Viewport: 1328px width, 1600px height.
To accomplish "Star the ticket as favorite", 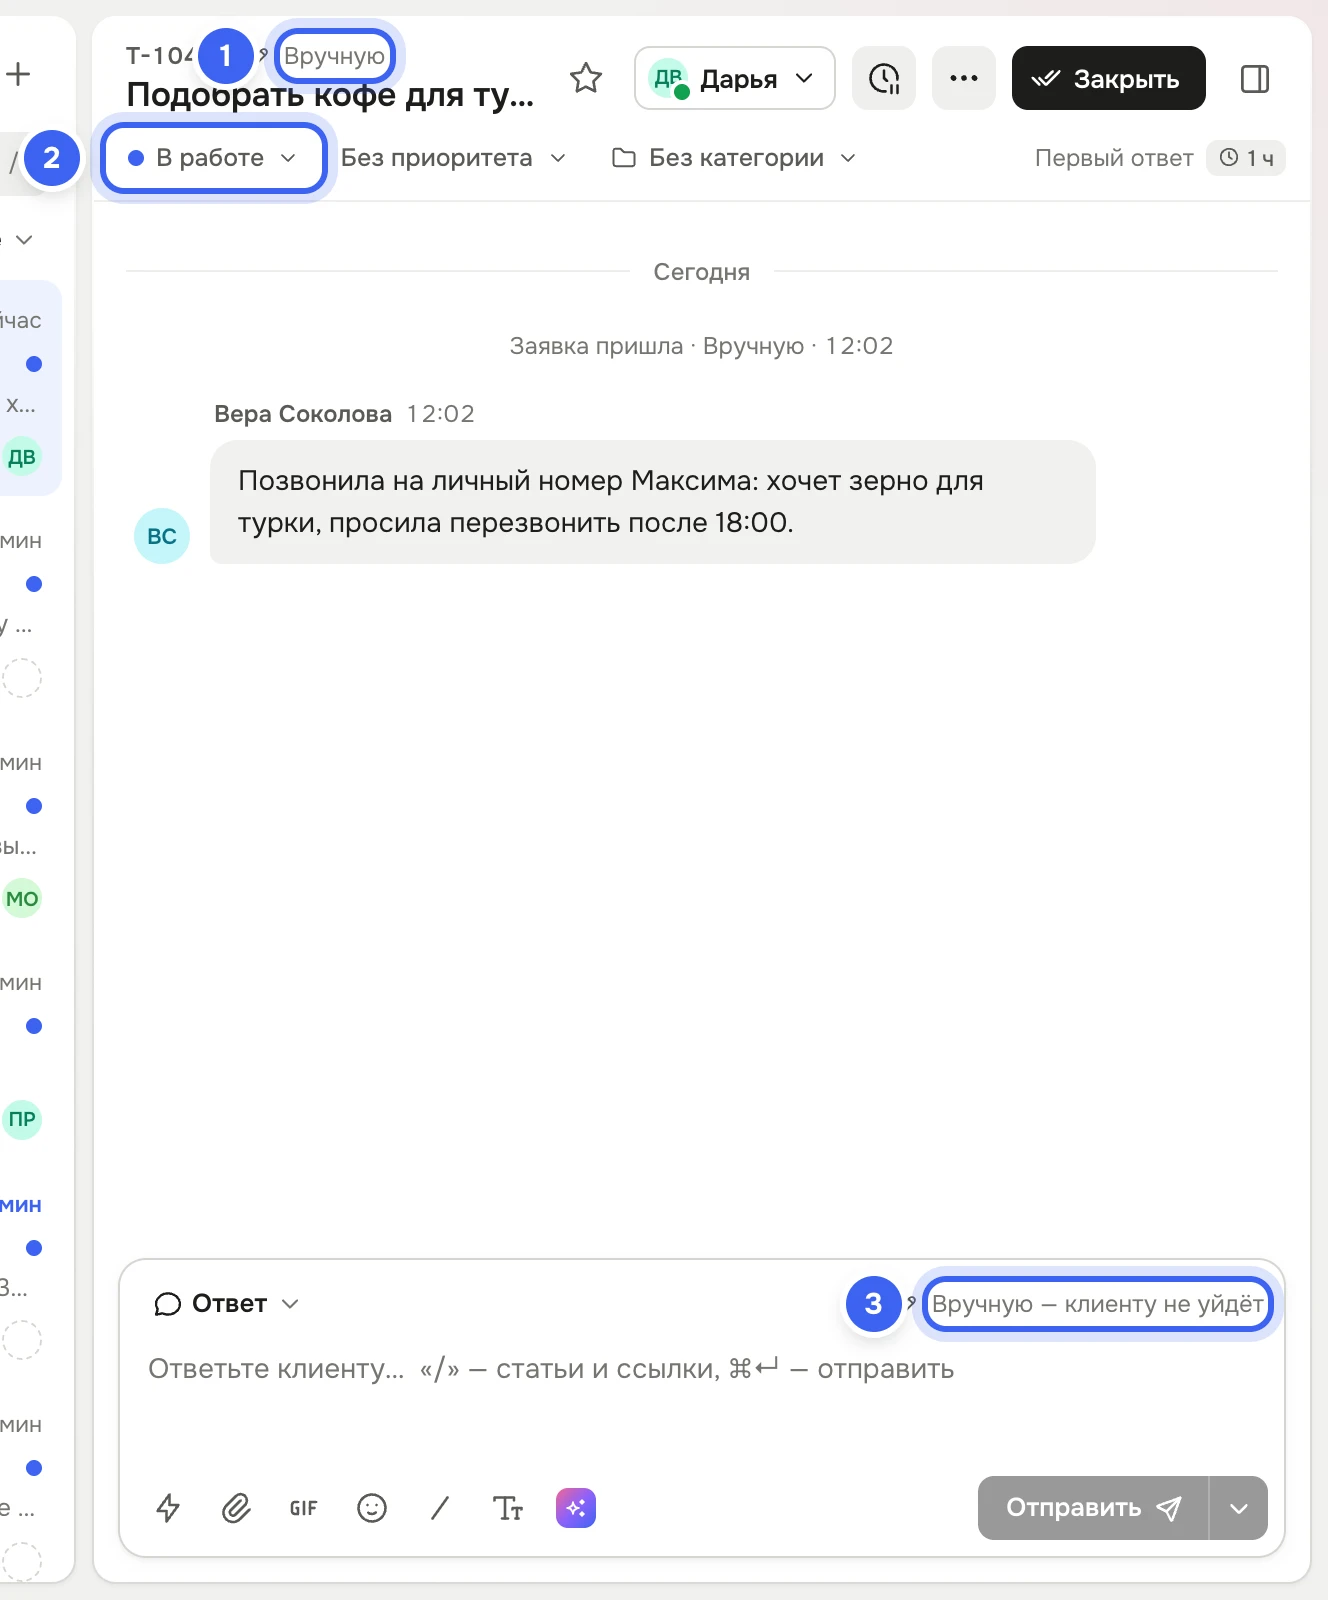I will (x=586, y=78).
